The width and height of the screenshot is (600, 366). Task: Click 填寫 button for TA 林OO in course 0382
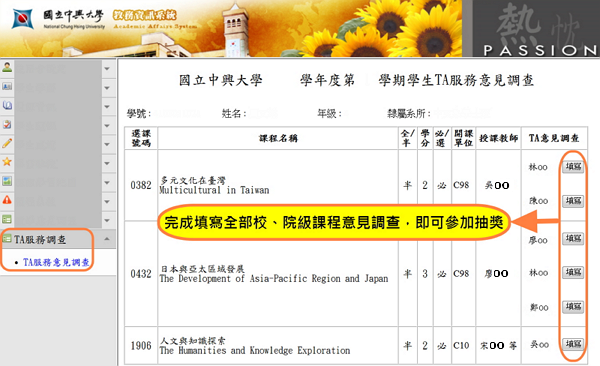(573, 167)
